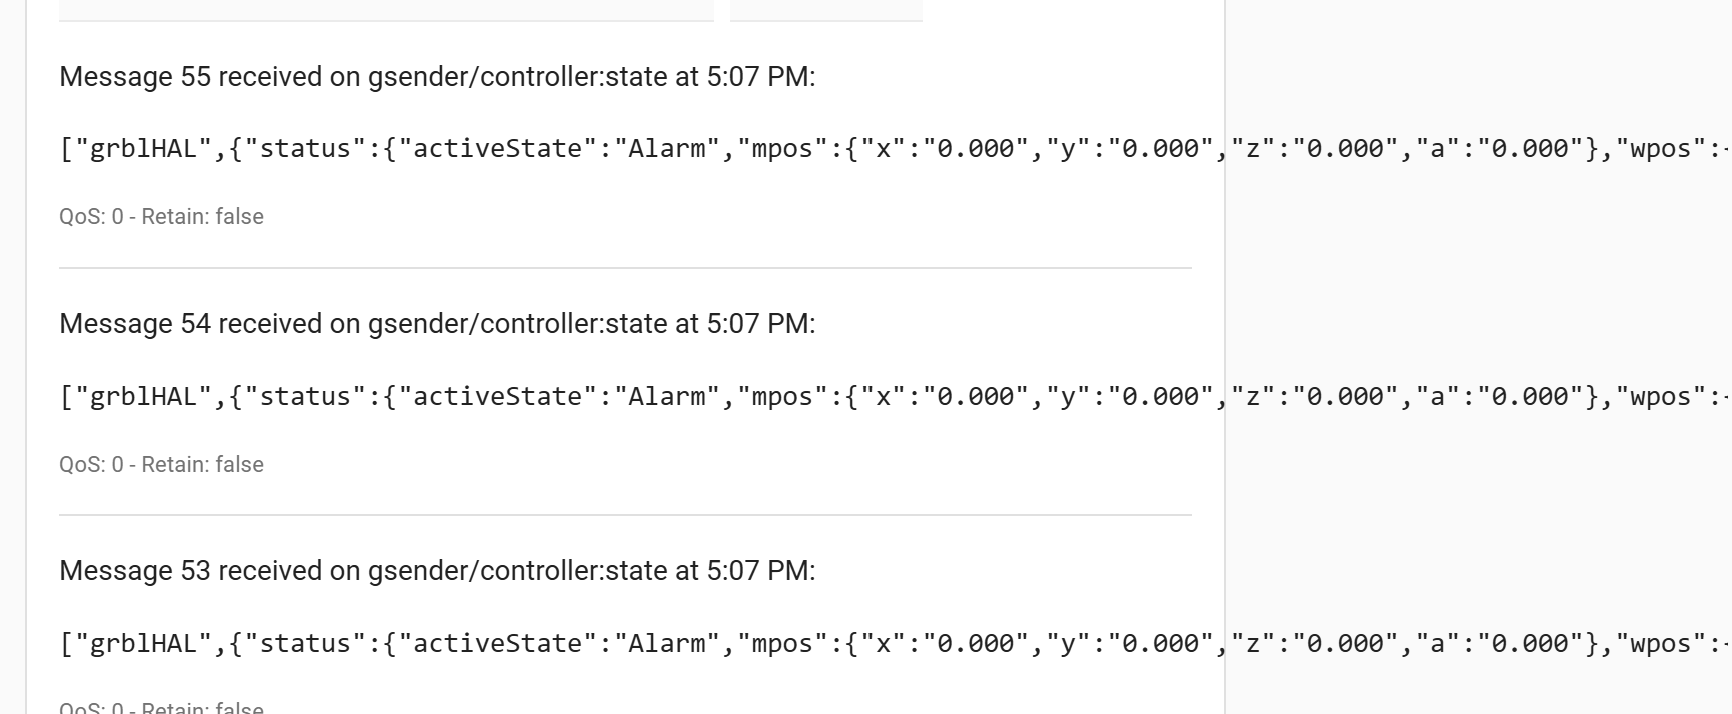Select the Message 55 grblHAL payload text
Image resolution: width=1732 pixels, height=714 pixels.
[x=895, y=149]
